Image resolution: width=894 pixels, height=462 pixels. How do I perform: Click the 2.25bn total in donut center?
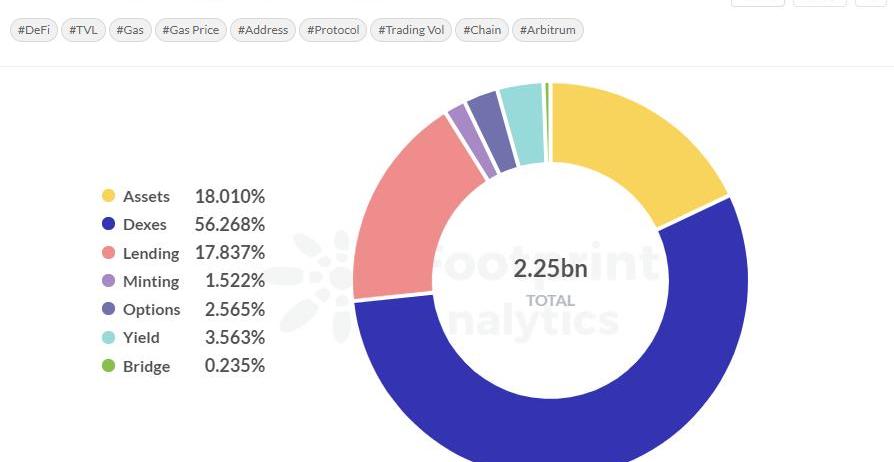click(x=550, y=269)
